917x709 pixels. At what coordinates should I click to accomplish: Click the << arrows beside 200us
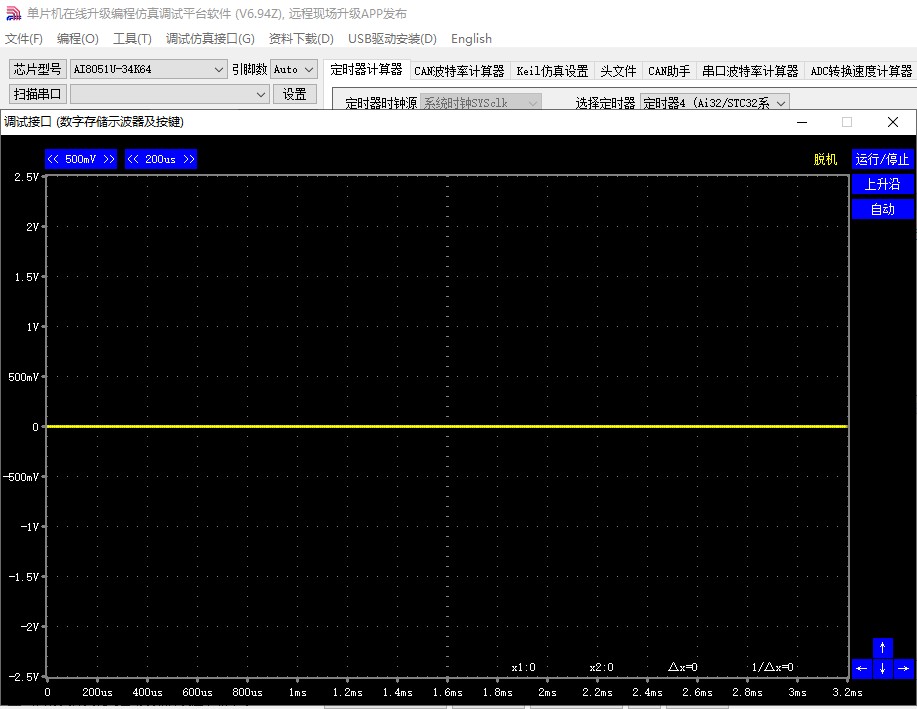(134, 159)
